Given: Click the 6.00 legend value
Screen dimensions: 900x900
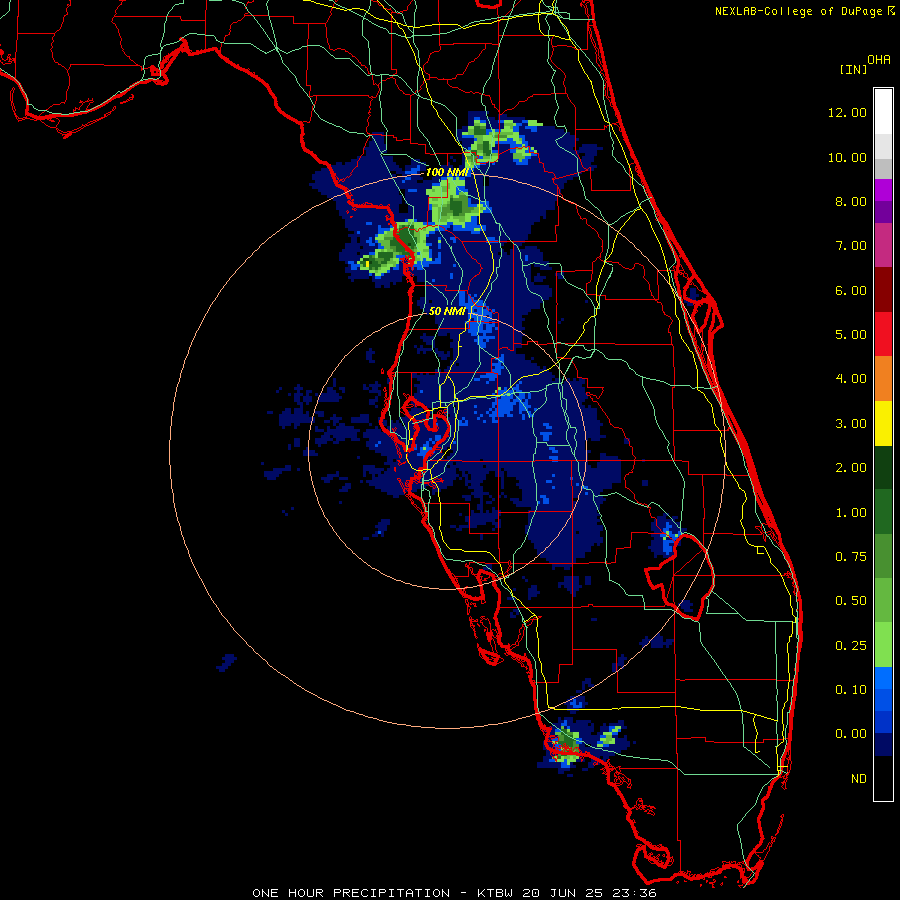Looking at the screenshot, I should point(851,290).
